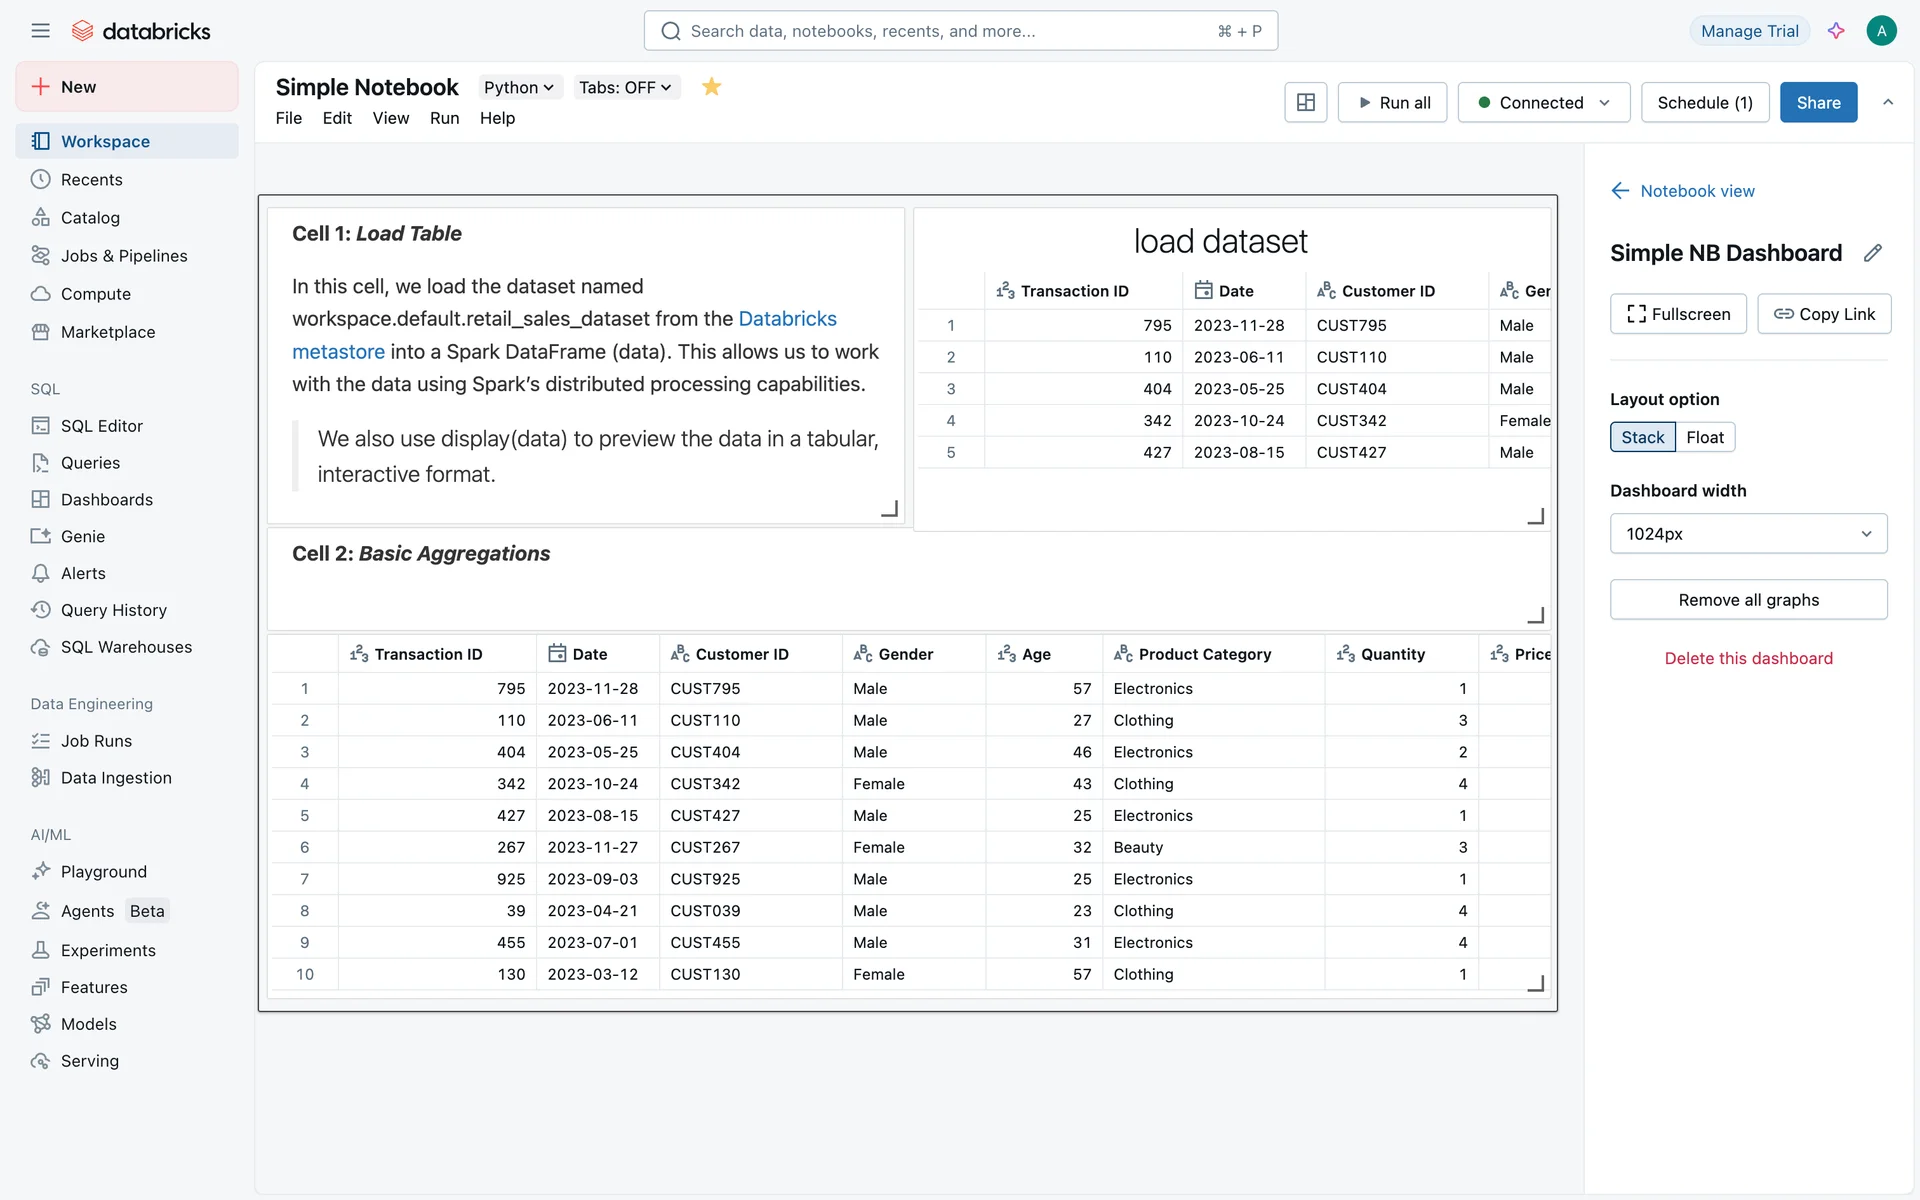This screenshot has height=1200, width=1920.
Task: Open the Python language dropdown
Action: click(519, 87)
